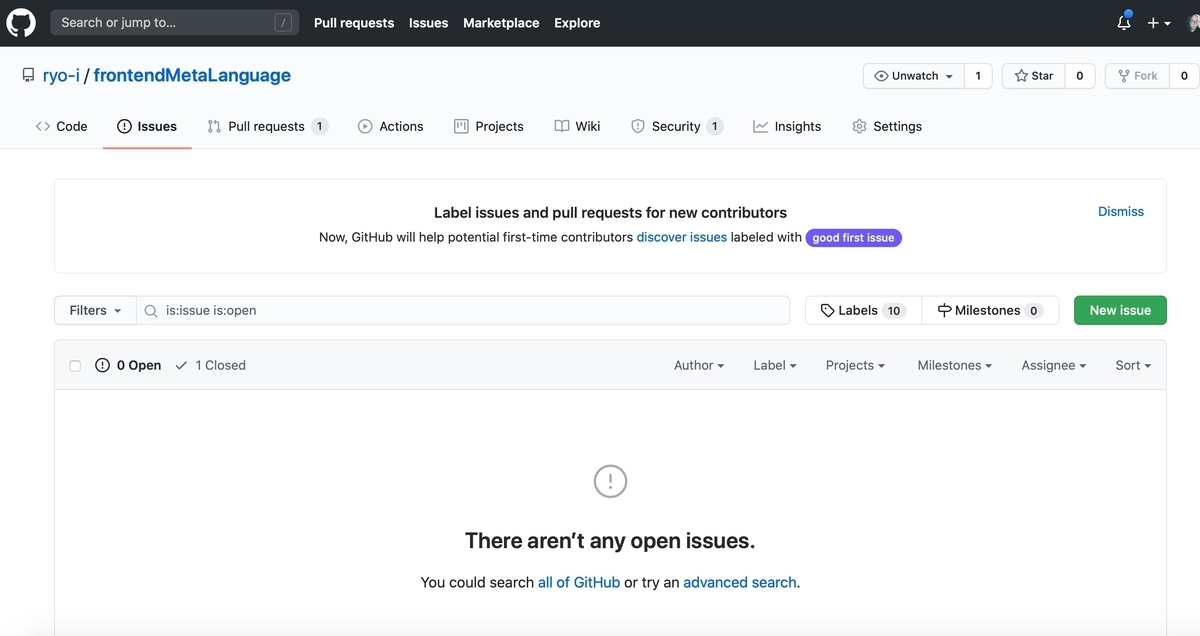1200x636 pixels.
Task: Open the Milestones list
Action: point(990,310)
